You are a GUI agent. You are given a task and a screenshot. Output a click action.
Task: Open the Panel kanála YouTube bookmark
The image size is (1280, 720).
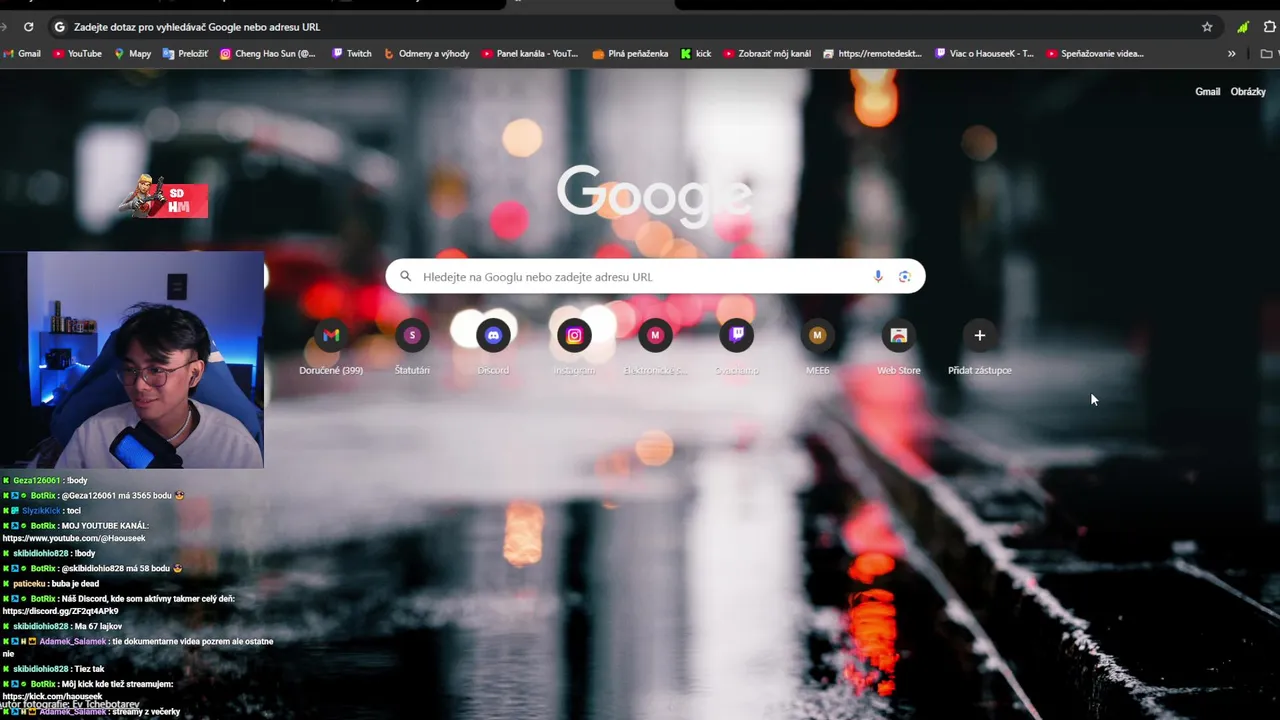coord(529,53)
